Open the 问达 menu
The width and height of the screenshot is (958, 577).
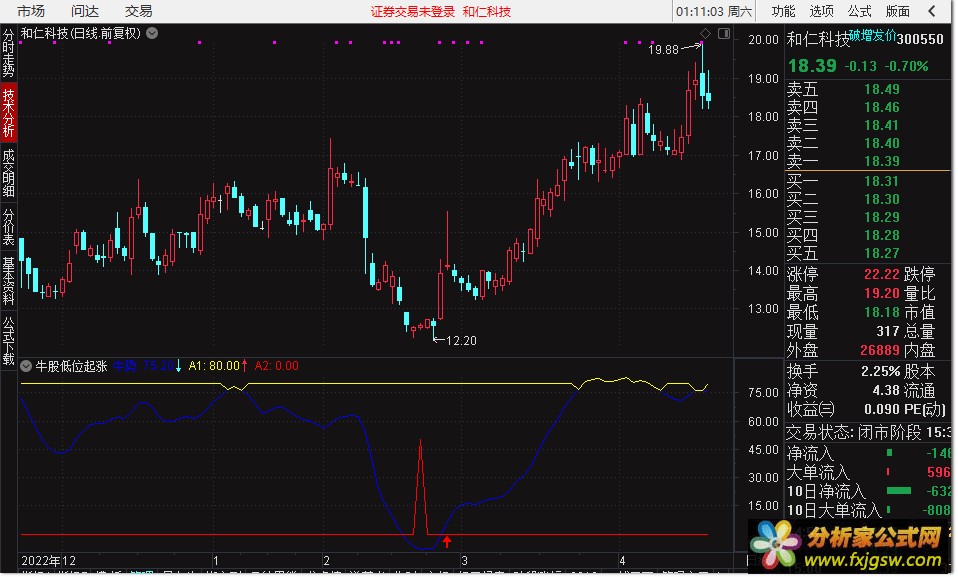pos(84,11)
